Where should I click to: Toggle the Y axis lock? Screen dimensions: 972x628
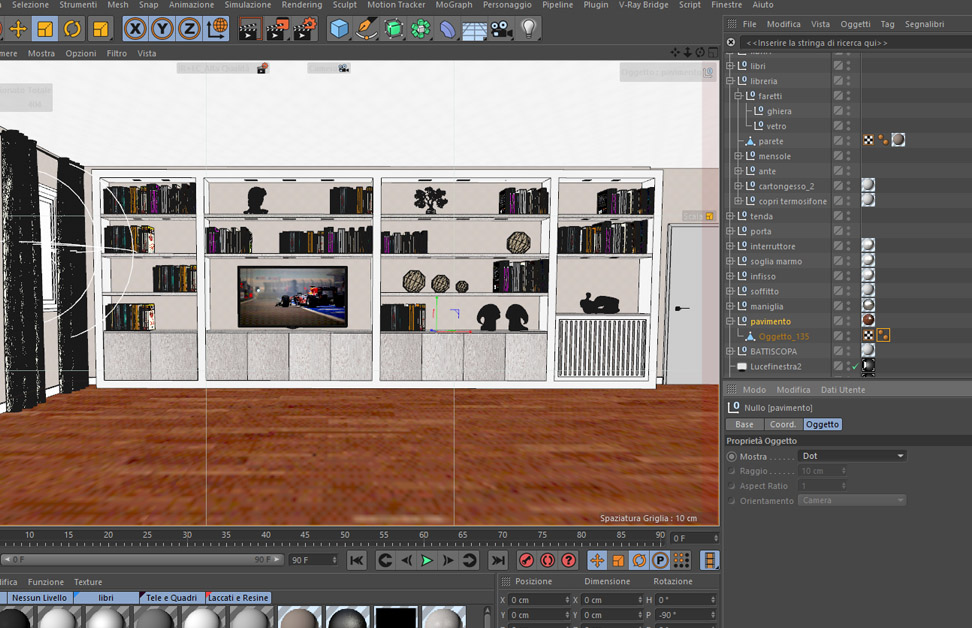pos(162,29)
